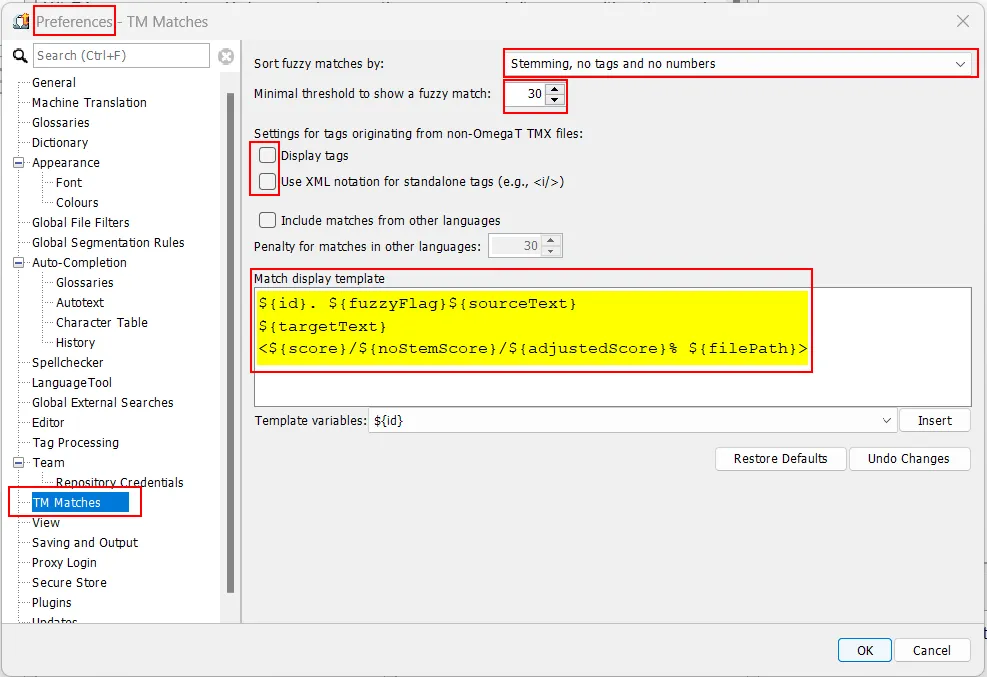
Task: Collapse the Appearance tree node
Action: click(18, 163)
